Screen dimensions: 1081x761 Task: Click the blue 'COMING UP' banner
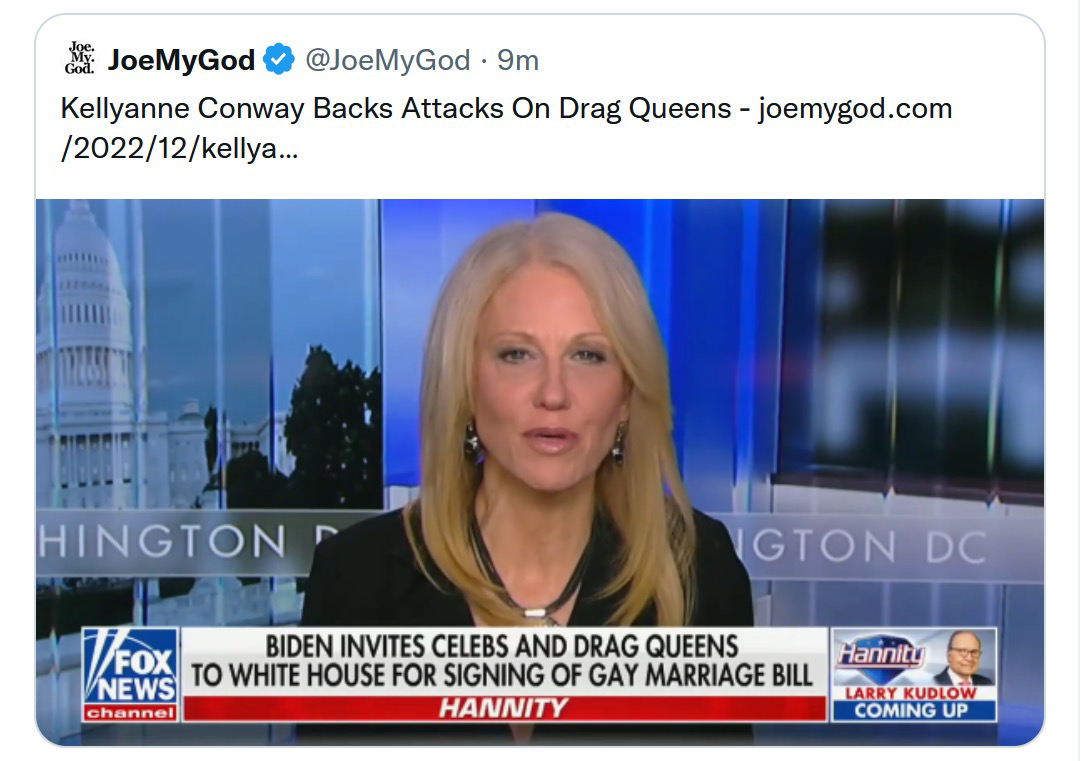coord(912,711)
